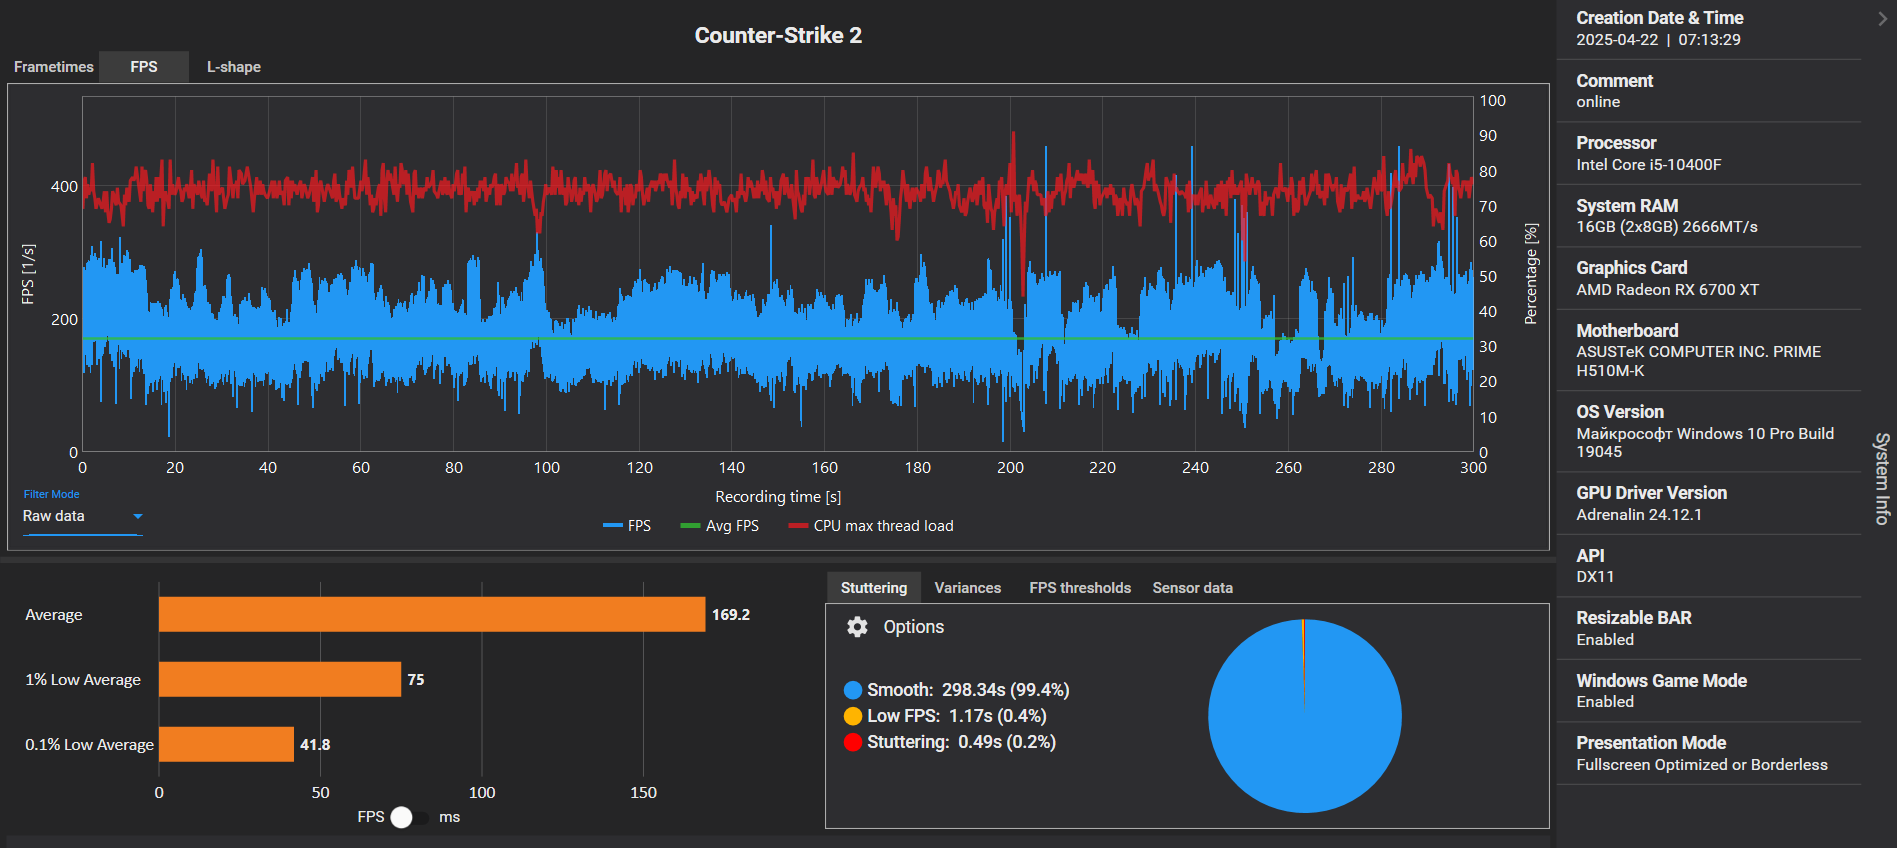Click the 0.1% low value 41.8
Screen dimensions: 1897x848
pos(315,745)
